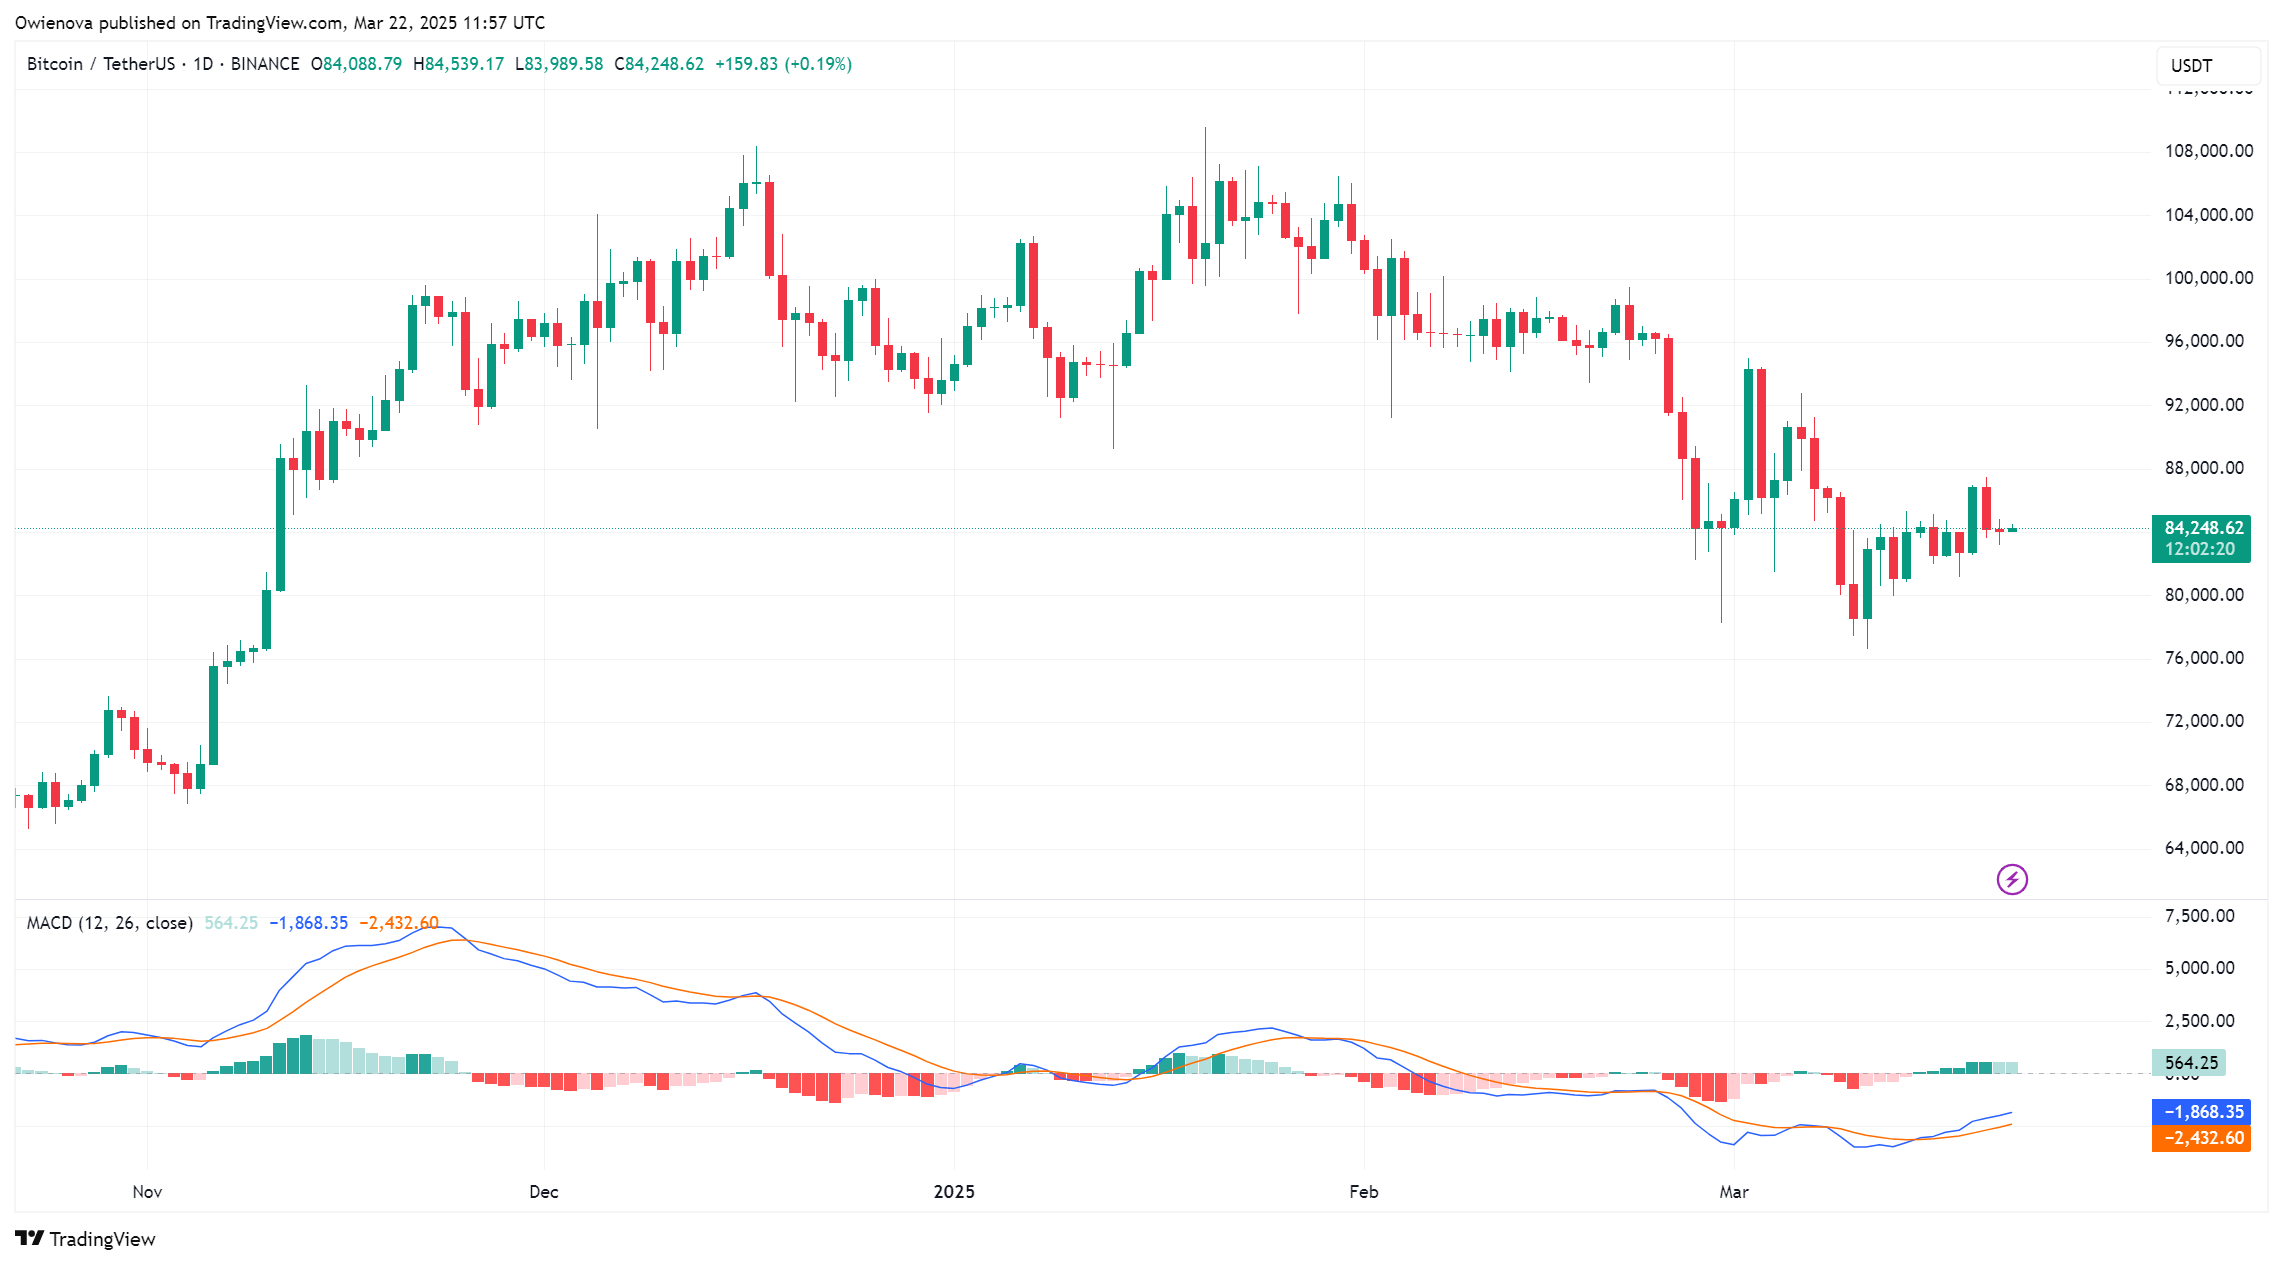The image size is (2283, 1265).
Task: Click the blue MACD value label −1,868.35
Action: point(2201,1112)
